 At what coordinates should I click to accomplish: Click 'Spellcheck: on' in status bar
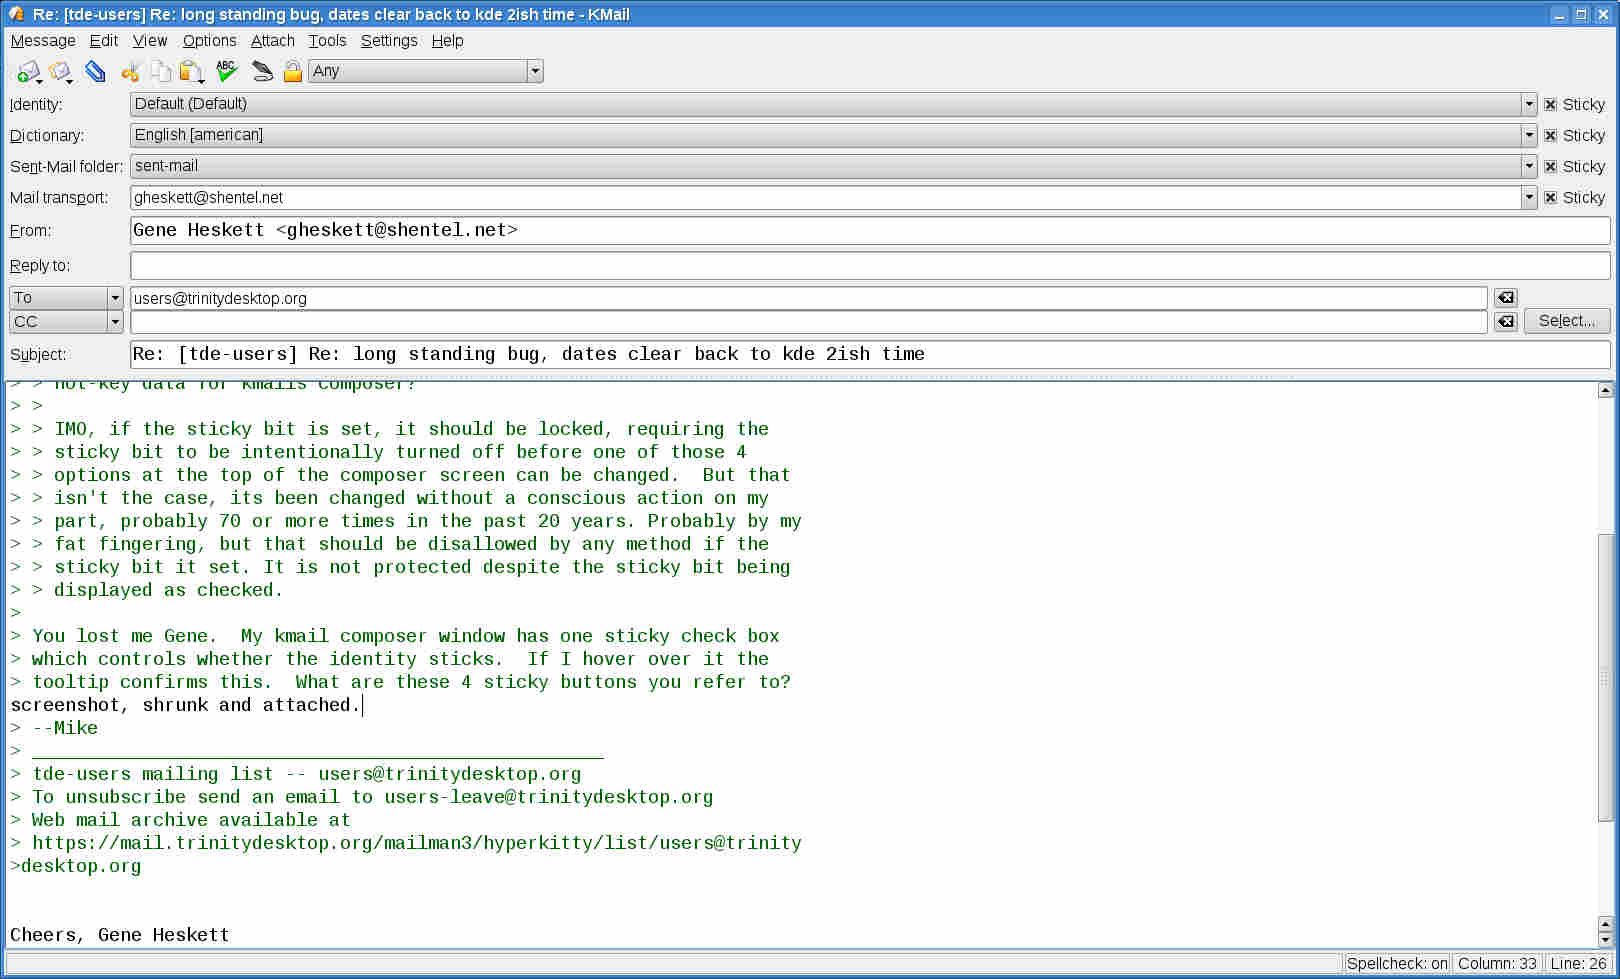click(x=1397, y=964)
